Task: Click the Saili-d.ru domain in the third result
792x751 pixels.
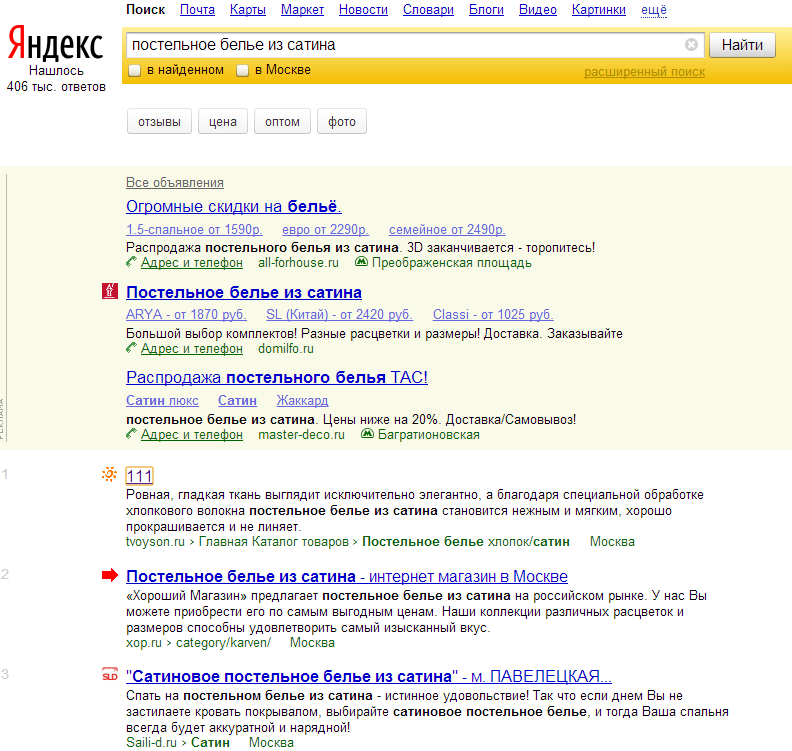Action: click(152, 743)
